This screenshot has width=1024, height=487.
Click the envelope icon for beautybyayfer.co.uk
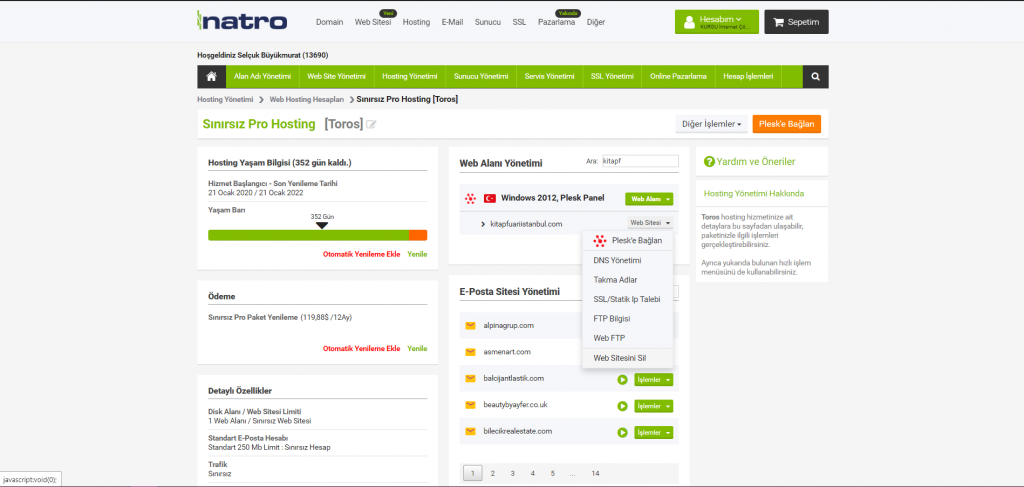click(470, 405)
